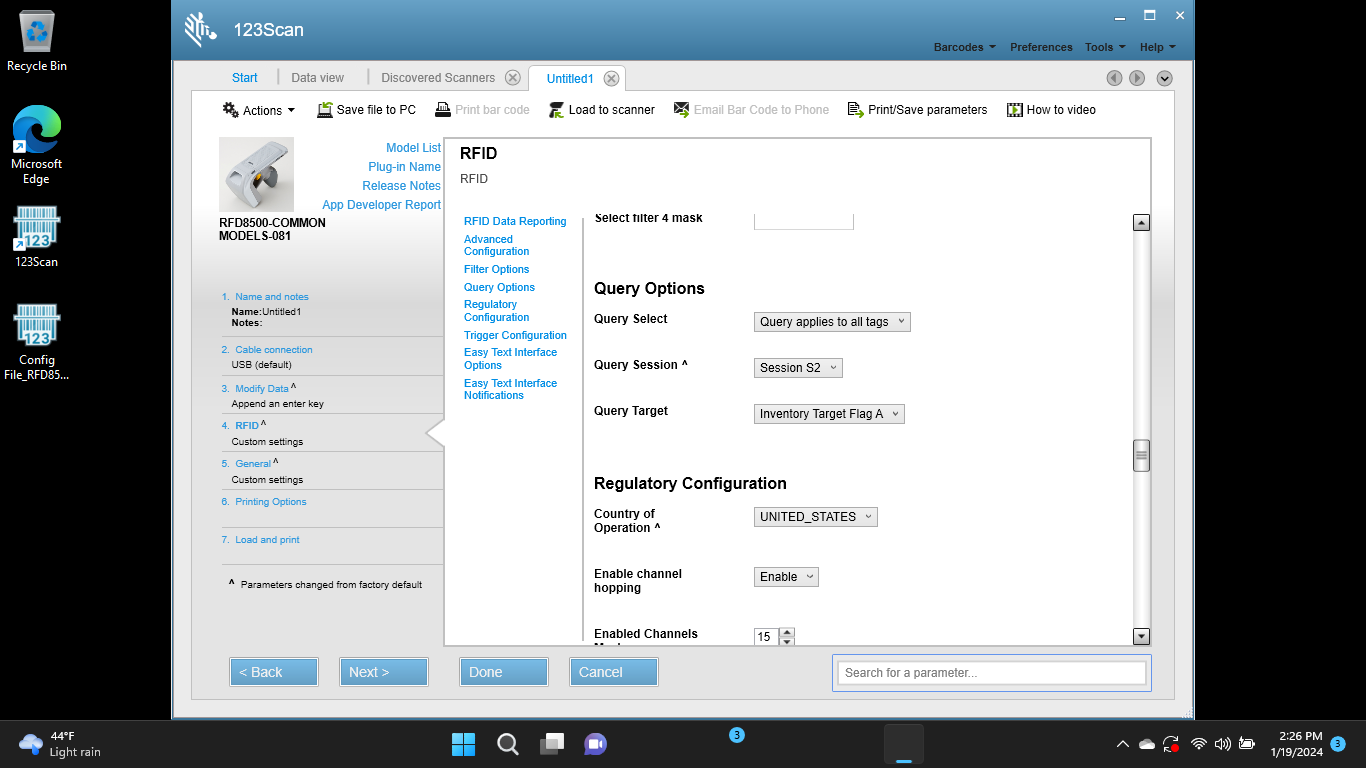The width and height of the screenshot is (1366, 768).
Task: Open the Country of Operation dropdown
Action: (815, 517)
